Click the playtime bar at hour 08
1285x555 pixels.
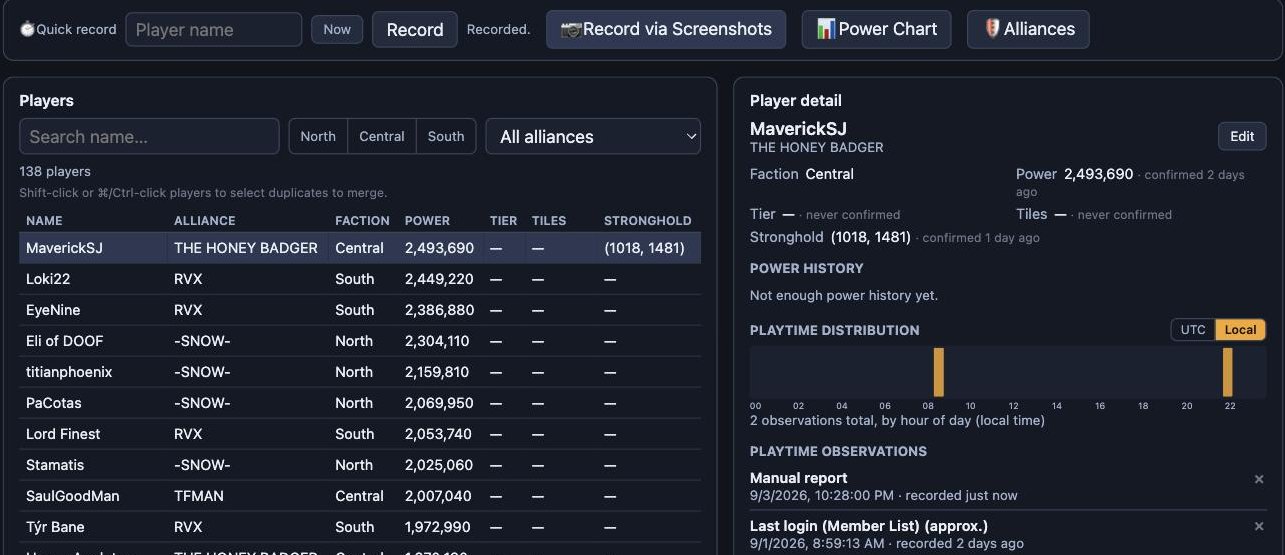pos(939,372)
